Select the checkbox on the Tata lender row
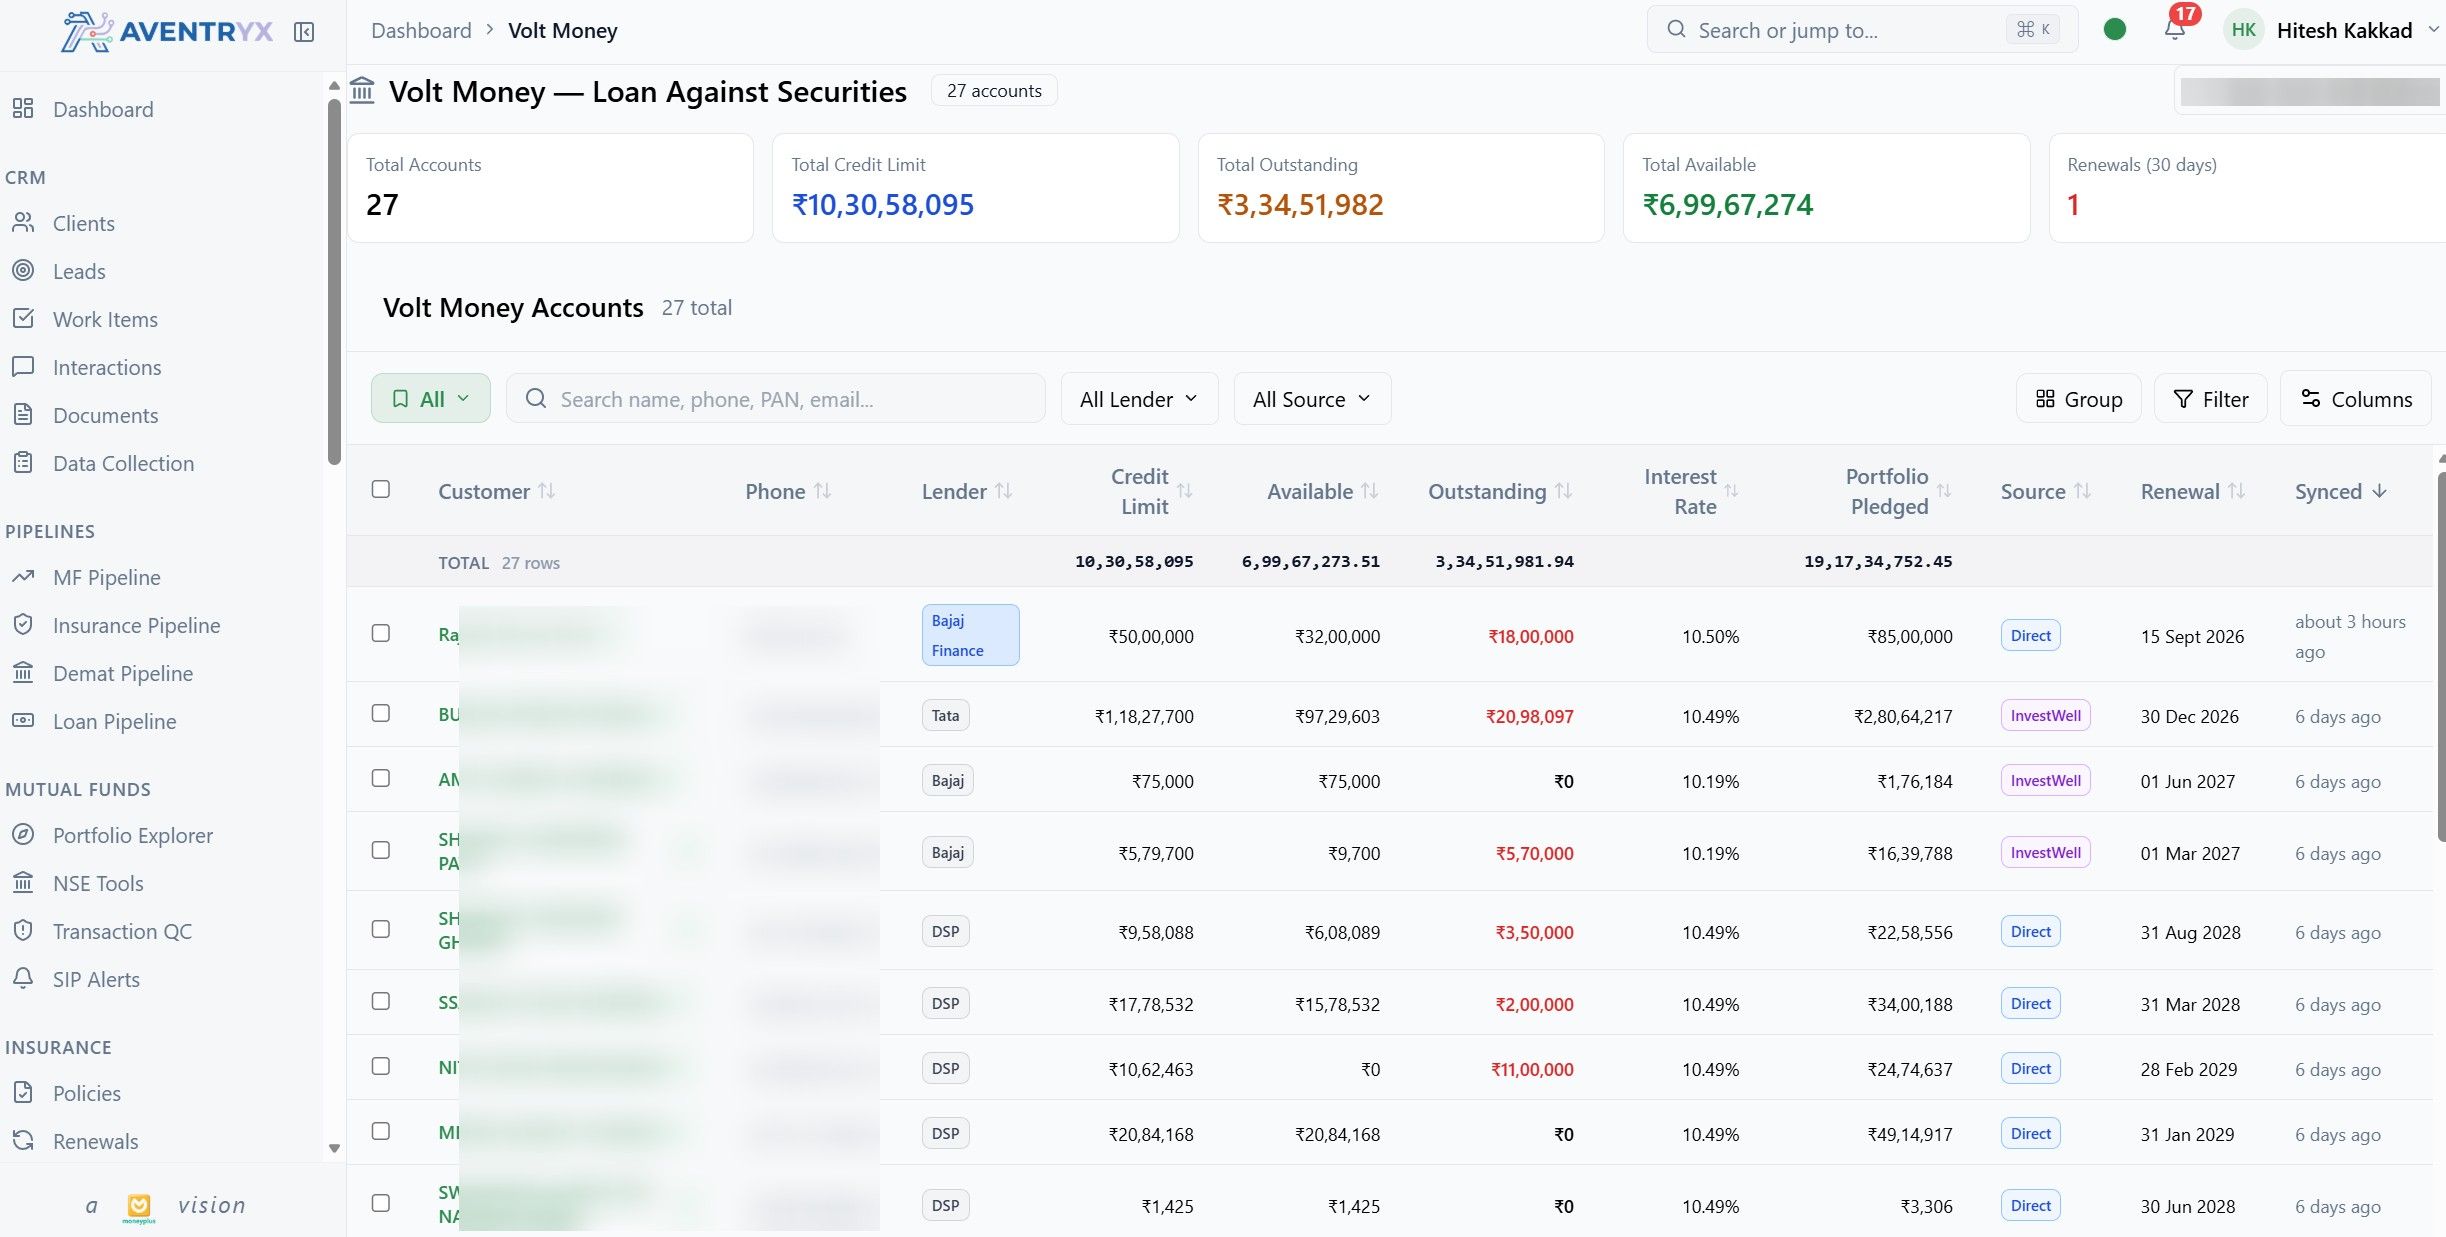This screenshot has width=2446, height=1237. pos(381,714)
